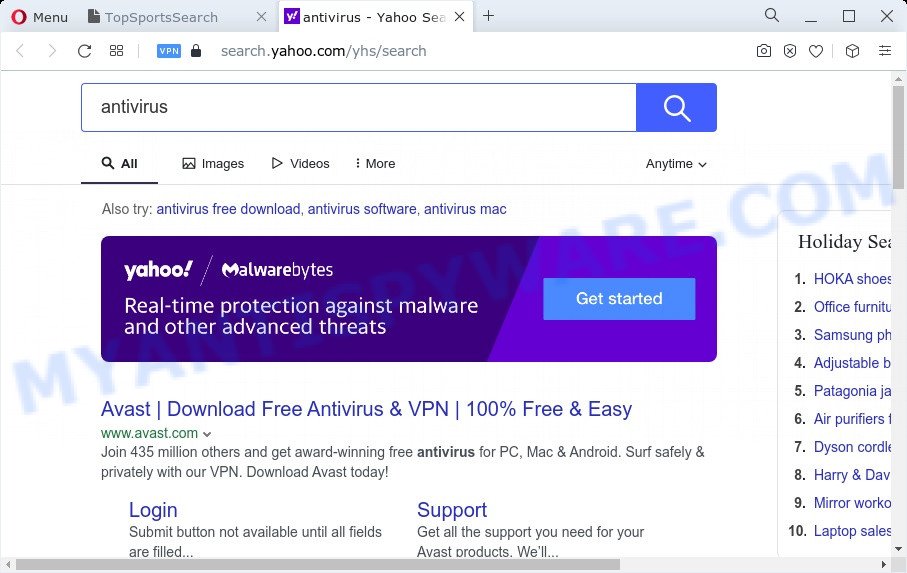Maximize the Opera browser window

point(849,16)
